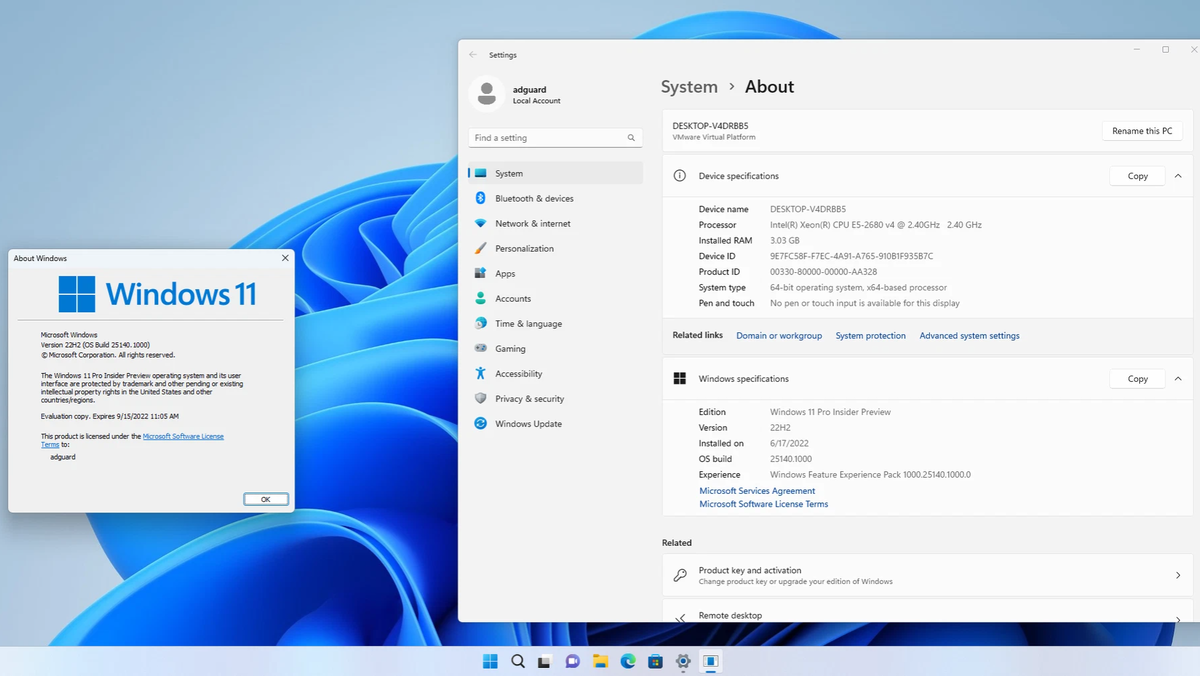The image size is (1200, 676).
Task: Select Accessibility label in sidebar
Action: pyautogui.click(x=518, y=374)
